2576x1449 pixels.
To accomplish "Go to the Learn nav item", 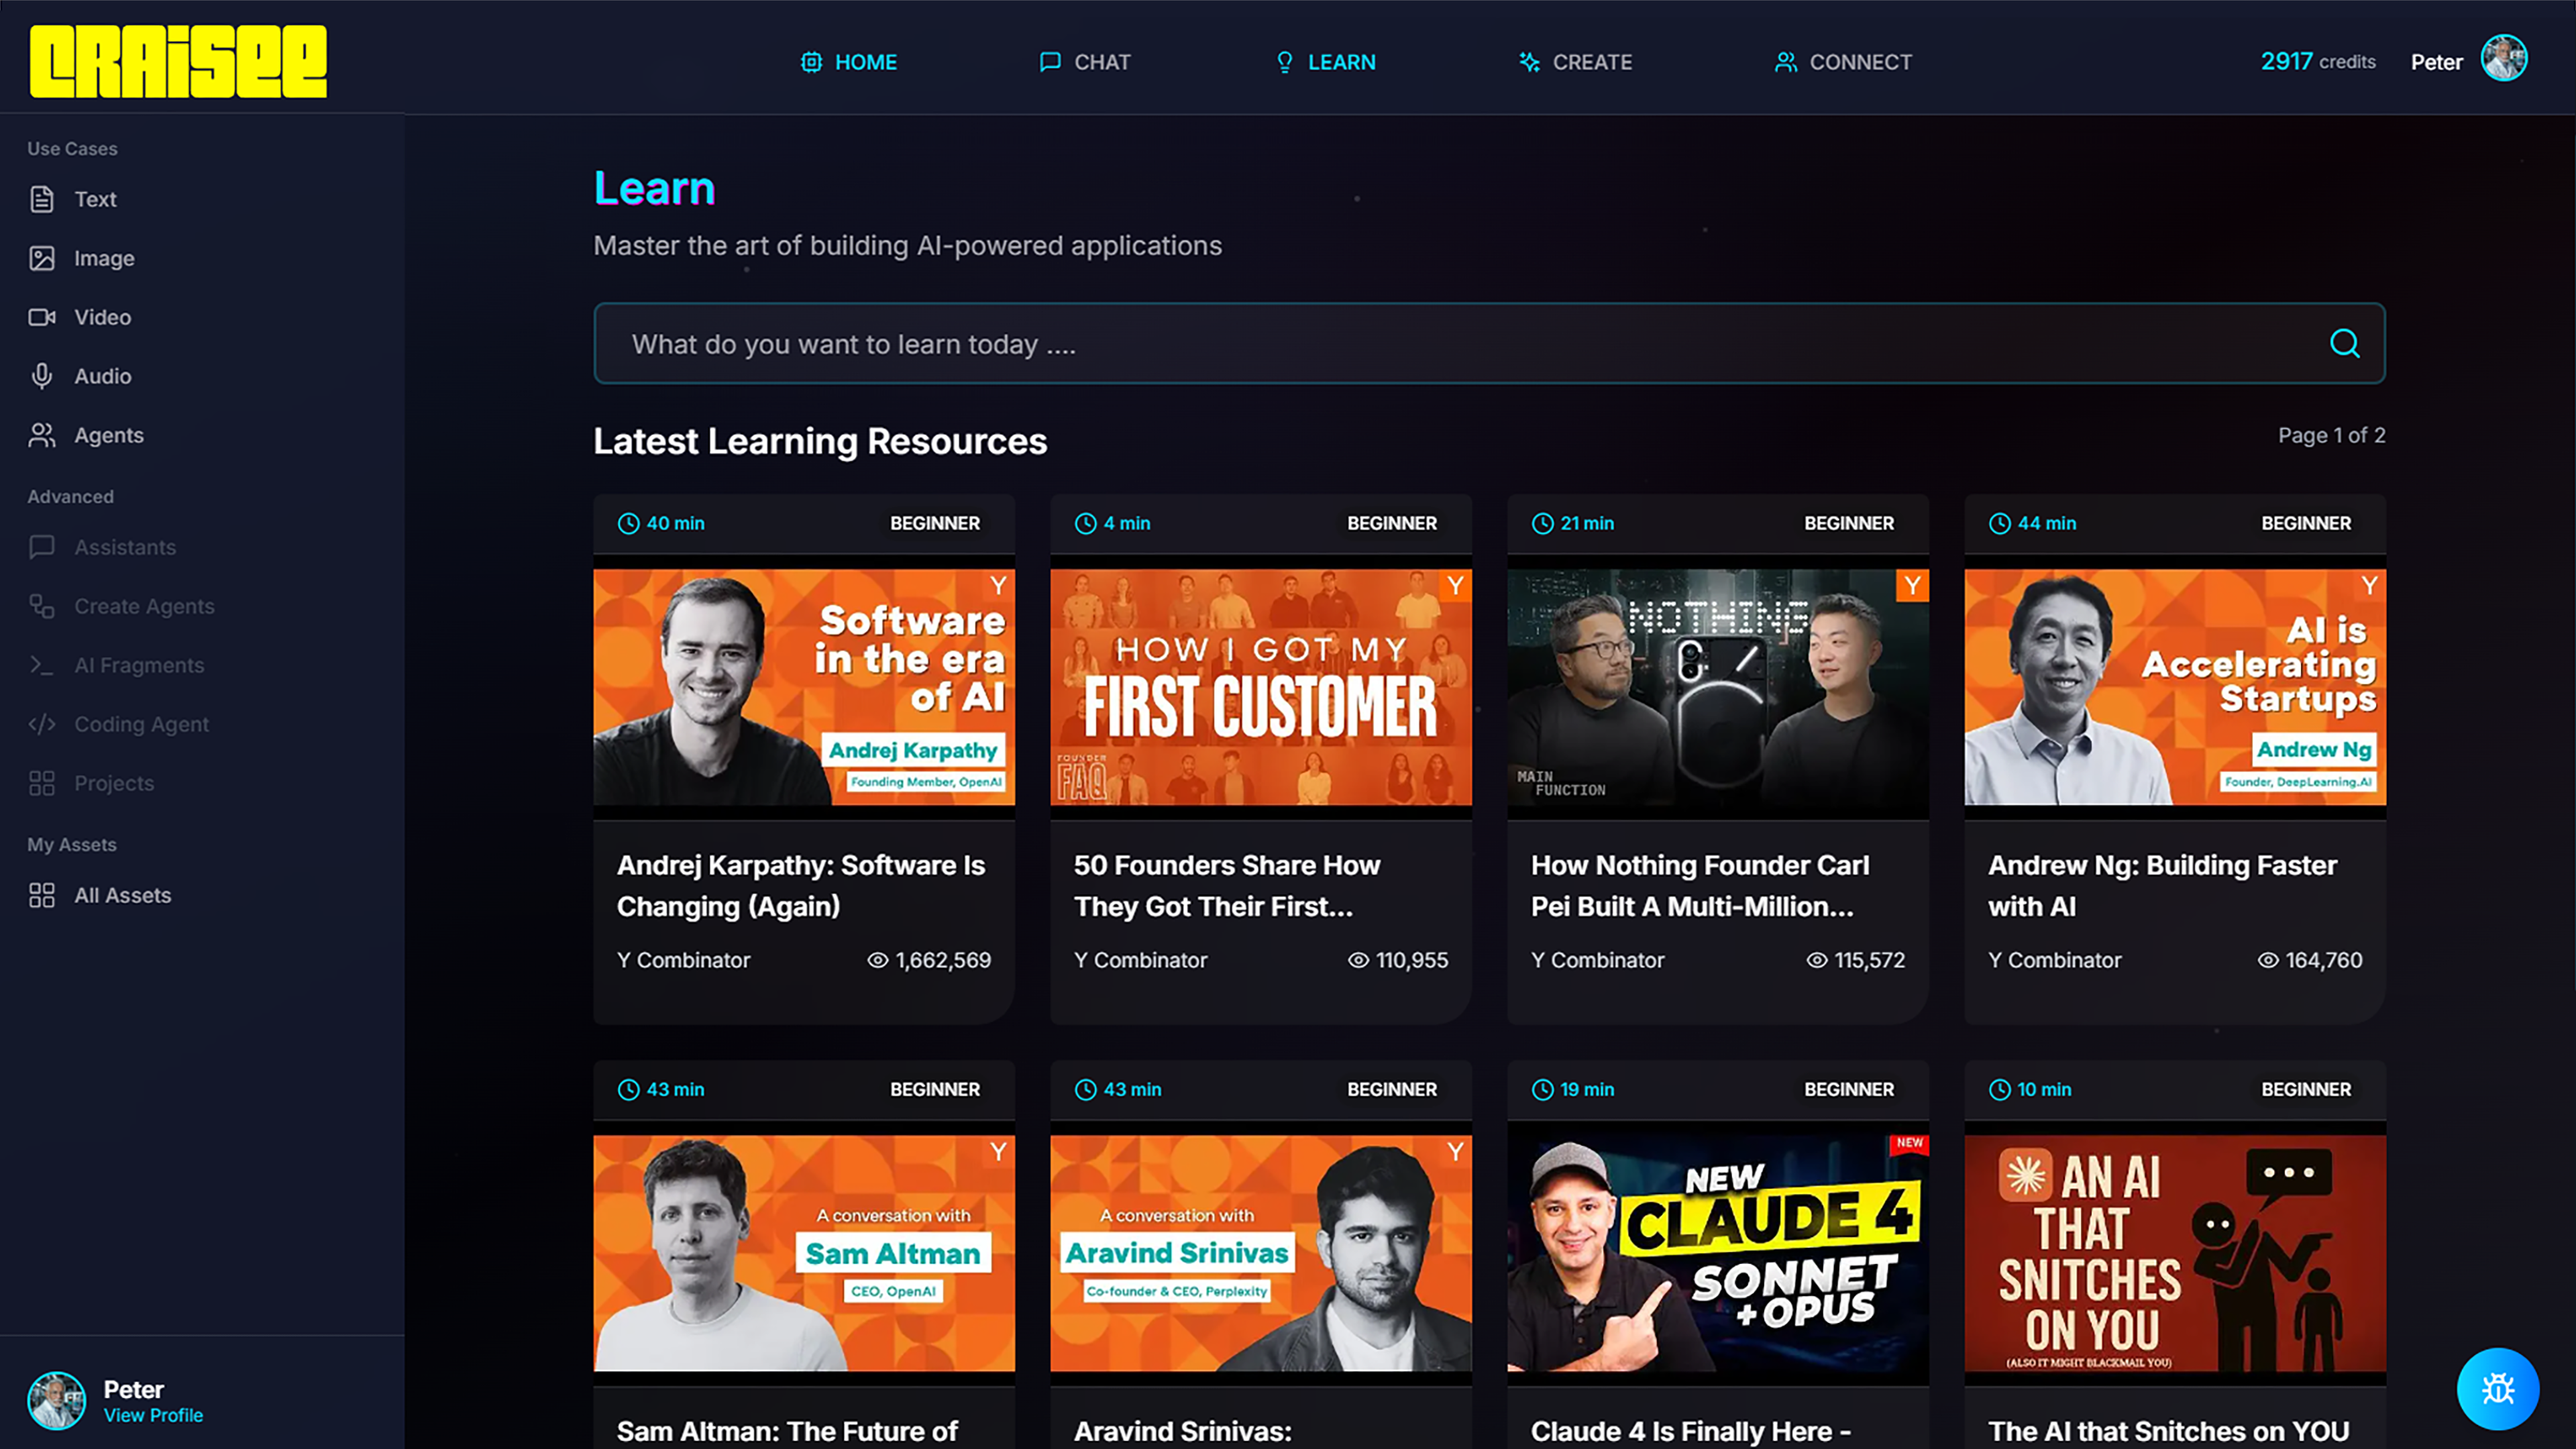I will pyautogui.click(x=1325, y=62).
